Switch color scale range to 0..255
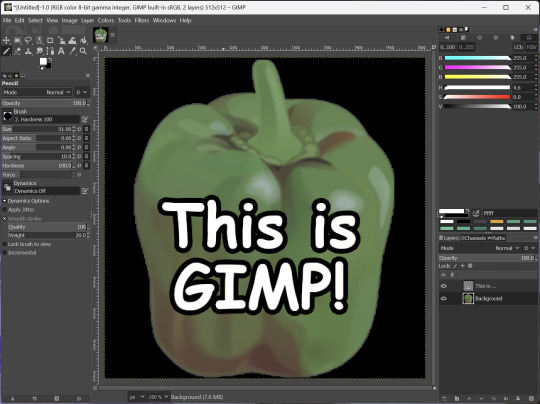This screenshot has height=404, width=540. click(x=467, y=47)
